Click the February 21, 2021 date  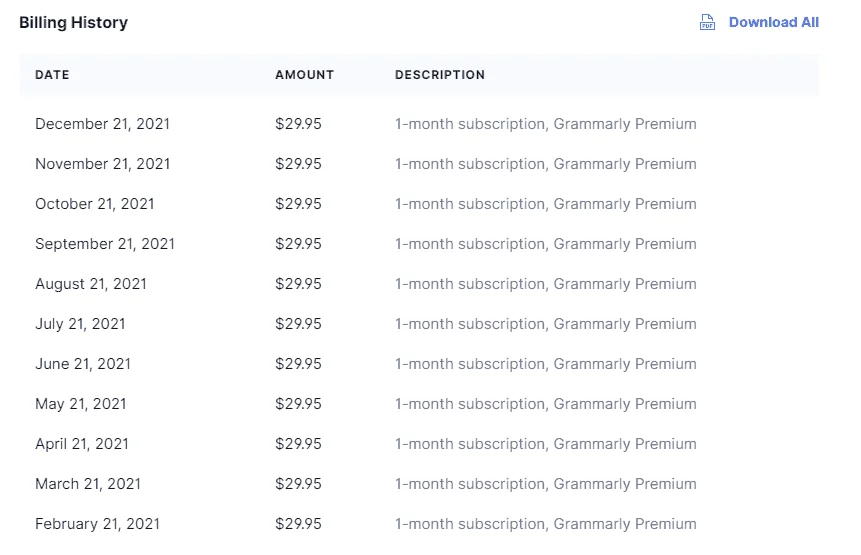coord(97,524)
